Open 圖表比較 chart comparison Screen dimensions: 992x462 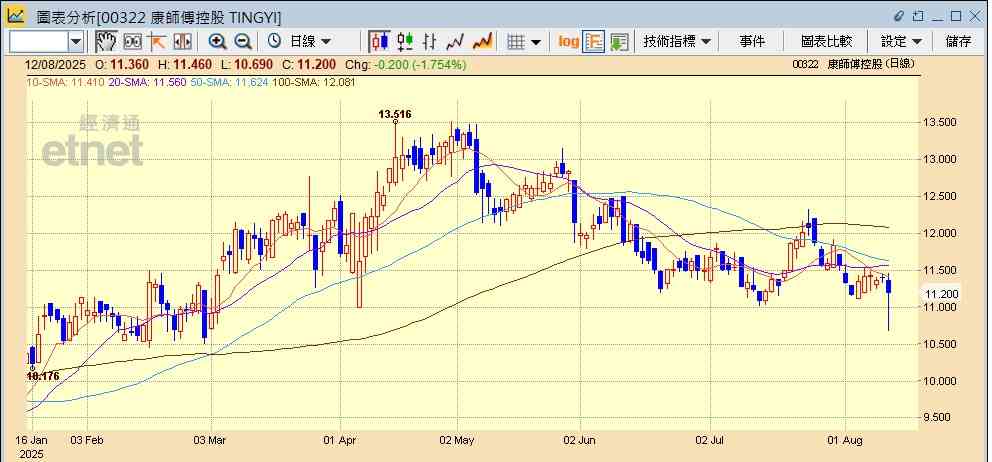point(826,42)
